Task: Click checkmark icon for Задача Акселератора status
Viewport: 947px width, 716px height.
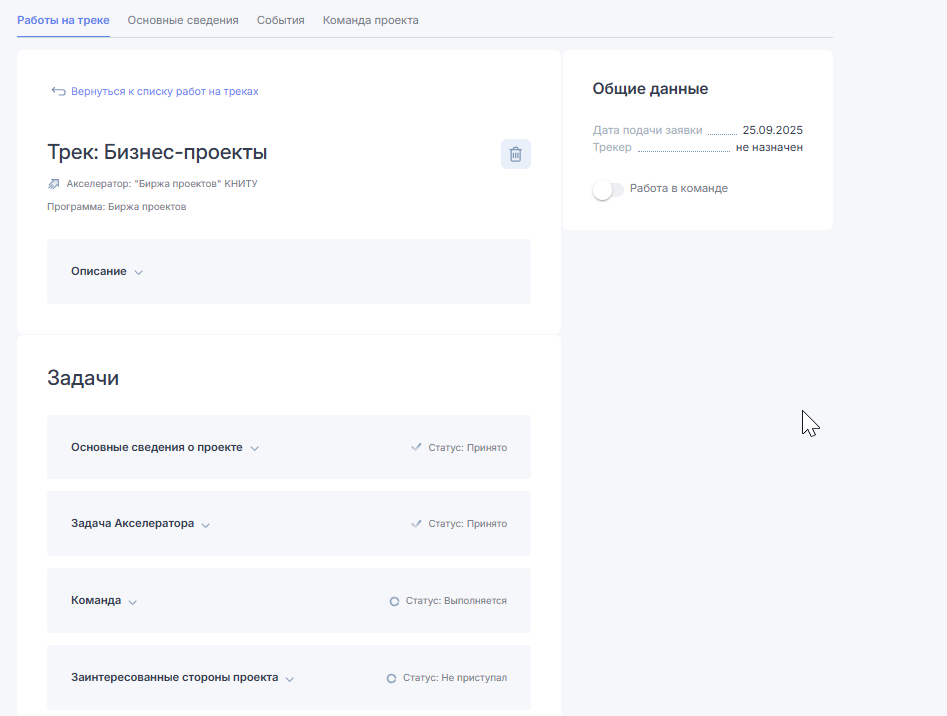Action: tap(416, 523)
